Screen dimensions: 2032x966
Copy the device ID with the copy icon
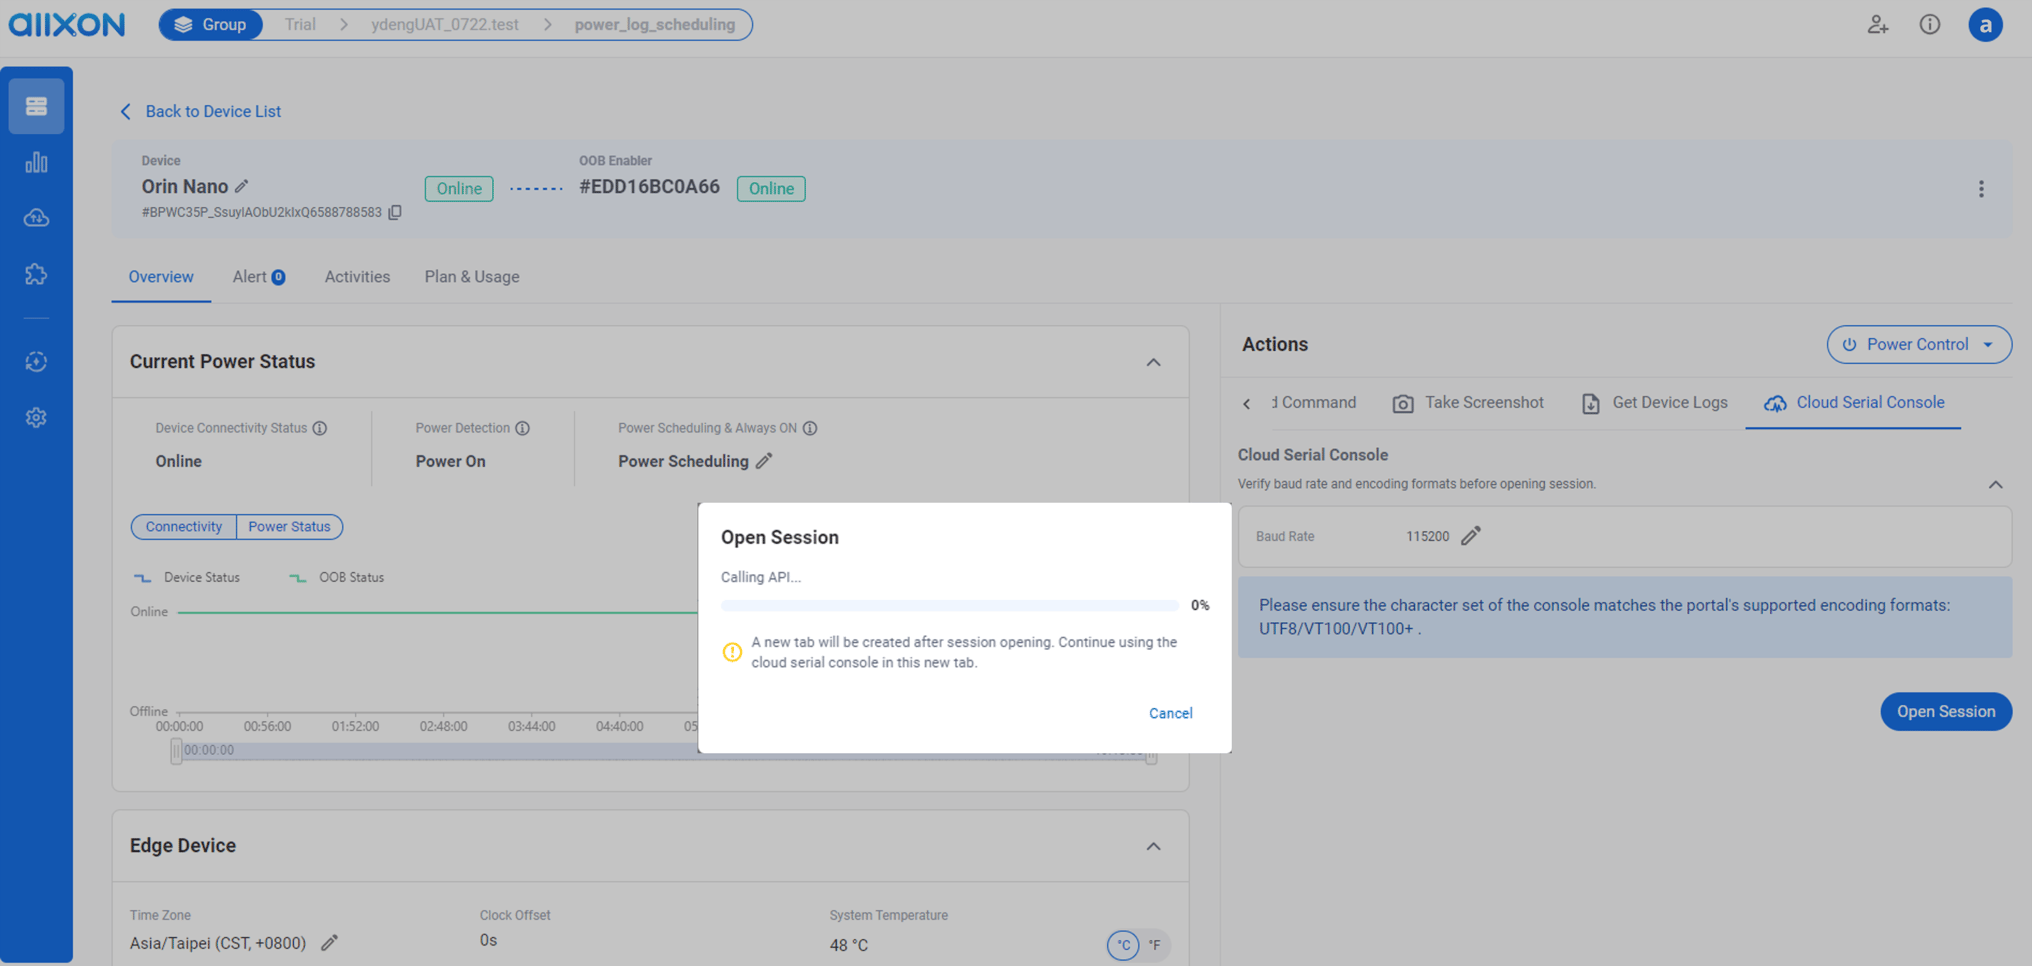point(395,212)
